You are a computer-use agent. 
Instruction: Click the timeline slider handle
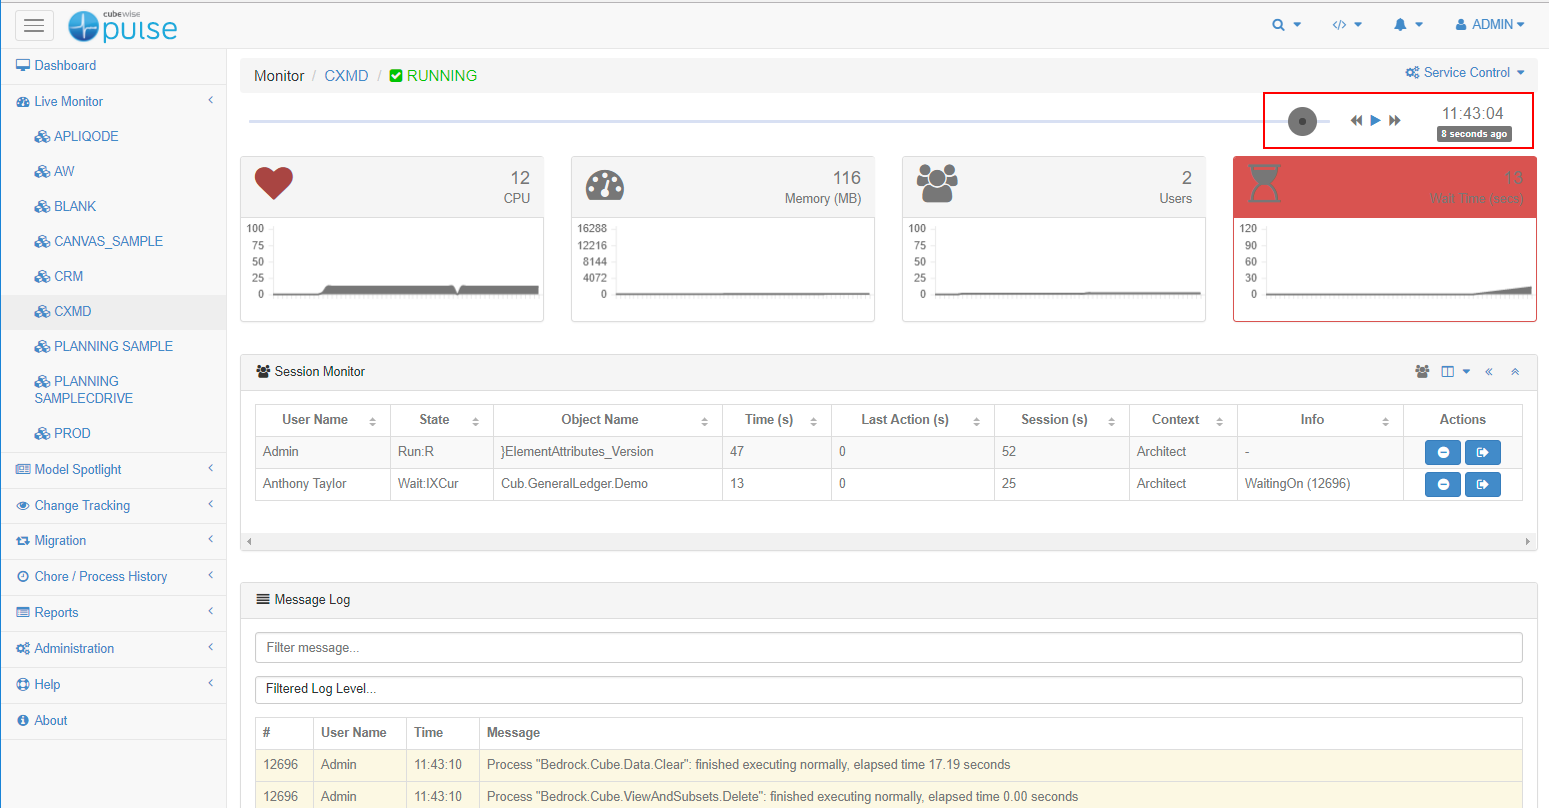(x=1302, y=121)
